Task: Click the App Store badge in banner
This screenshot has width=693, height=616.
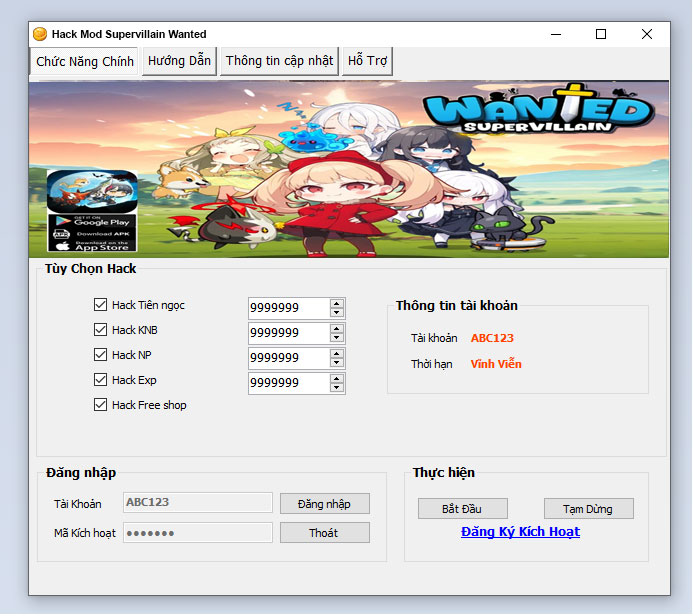Action: coord(92,246)
